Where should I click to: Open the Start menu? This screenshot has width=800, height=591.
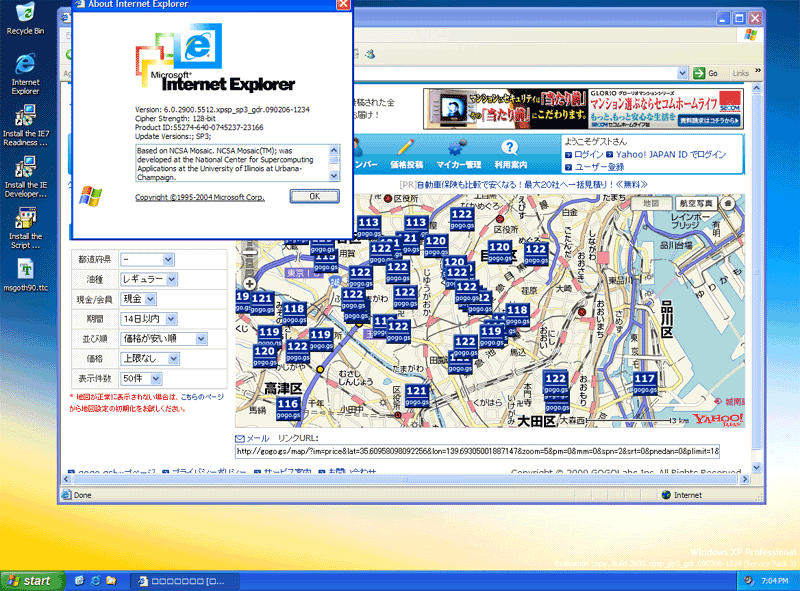[x=33, y=581]
